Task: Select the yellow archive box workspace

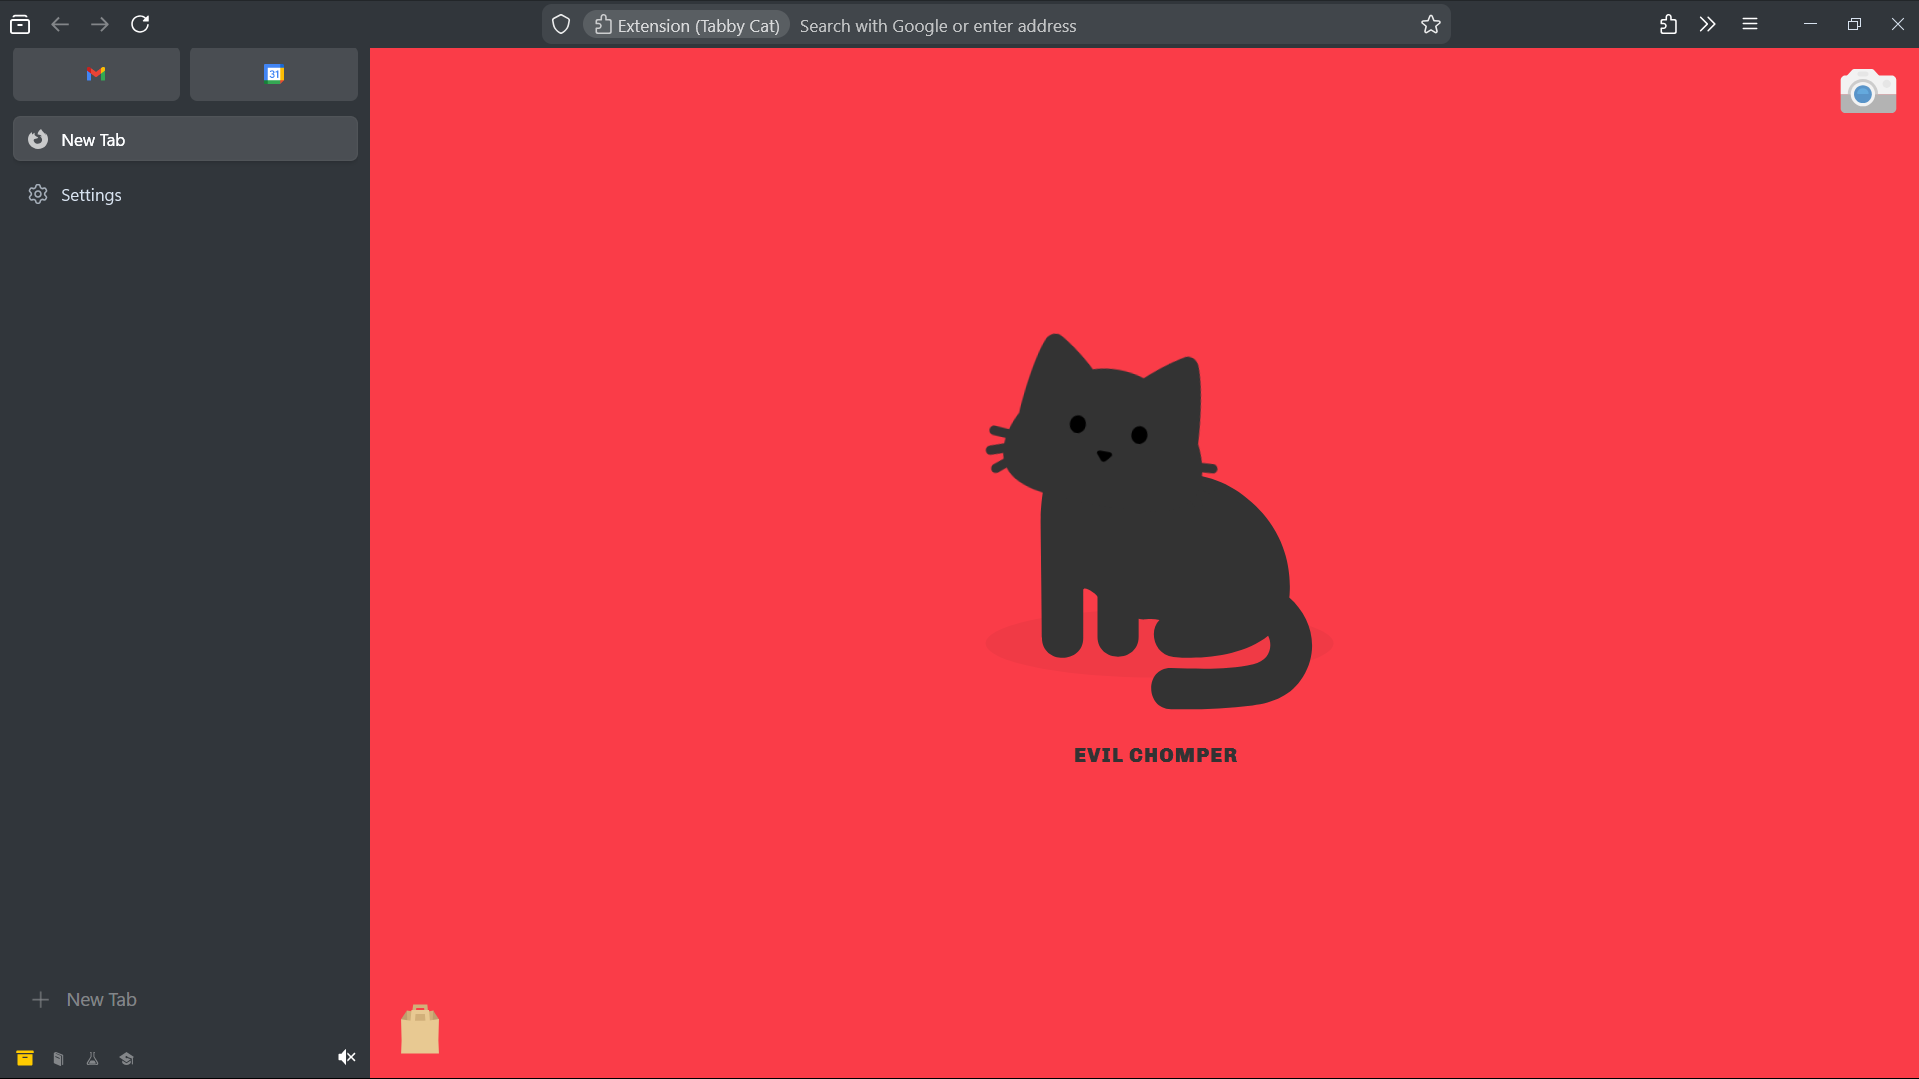Action: coord(25,1058)
